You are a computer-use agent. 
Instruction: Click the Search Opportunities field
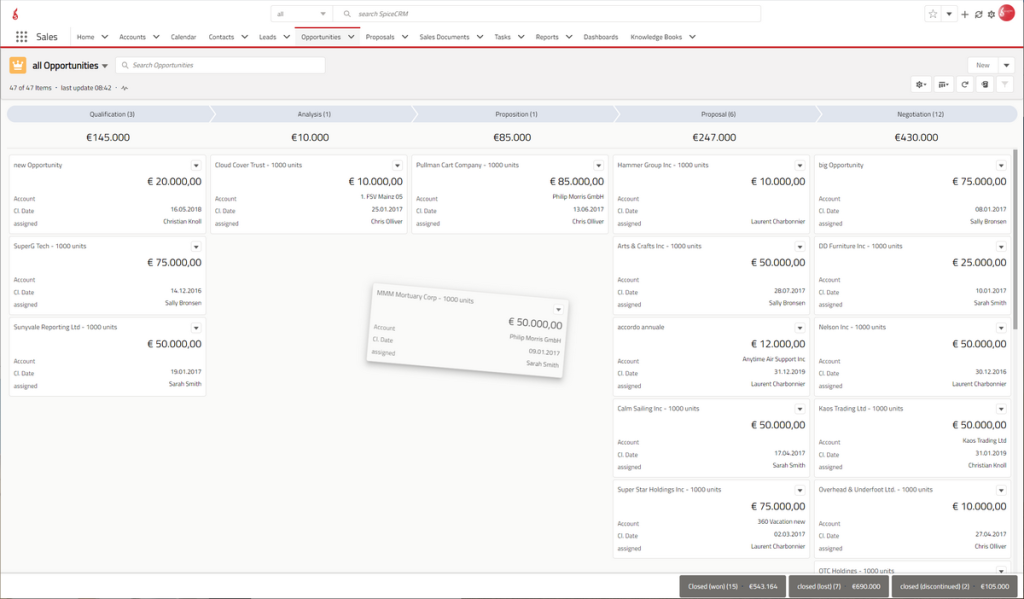(x=220, y=65)
